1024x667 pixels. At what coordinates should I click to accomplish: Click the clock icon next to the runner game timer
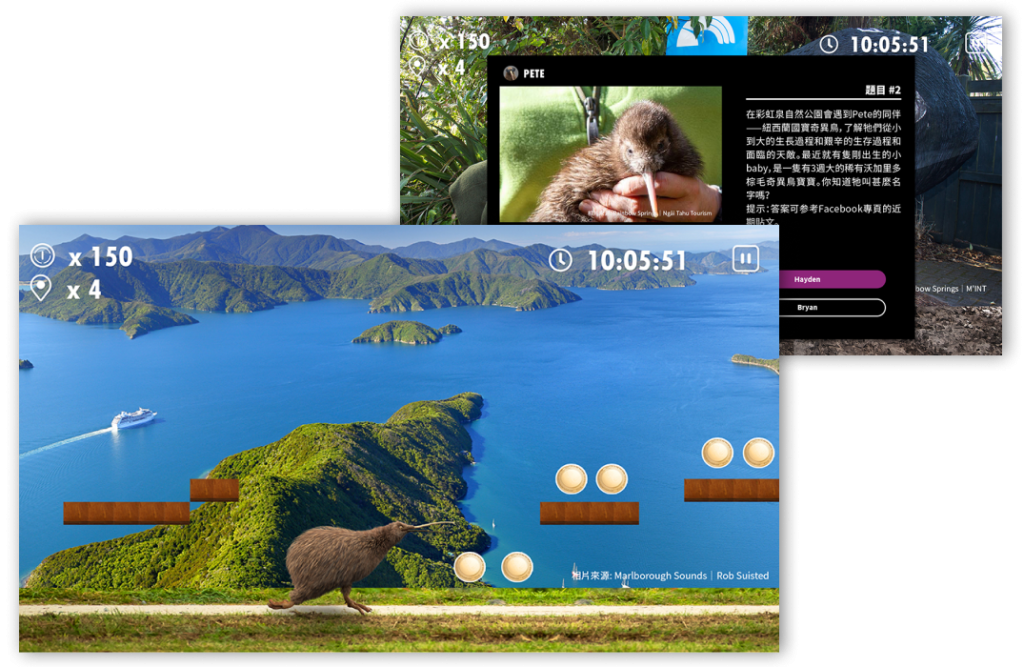[x=560, y=260]
